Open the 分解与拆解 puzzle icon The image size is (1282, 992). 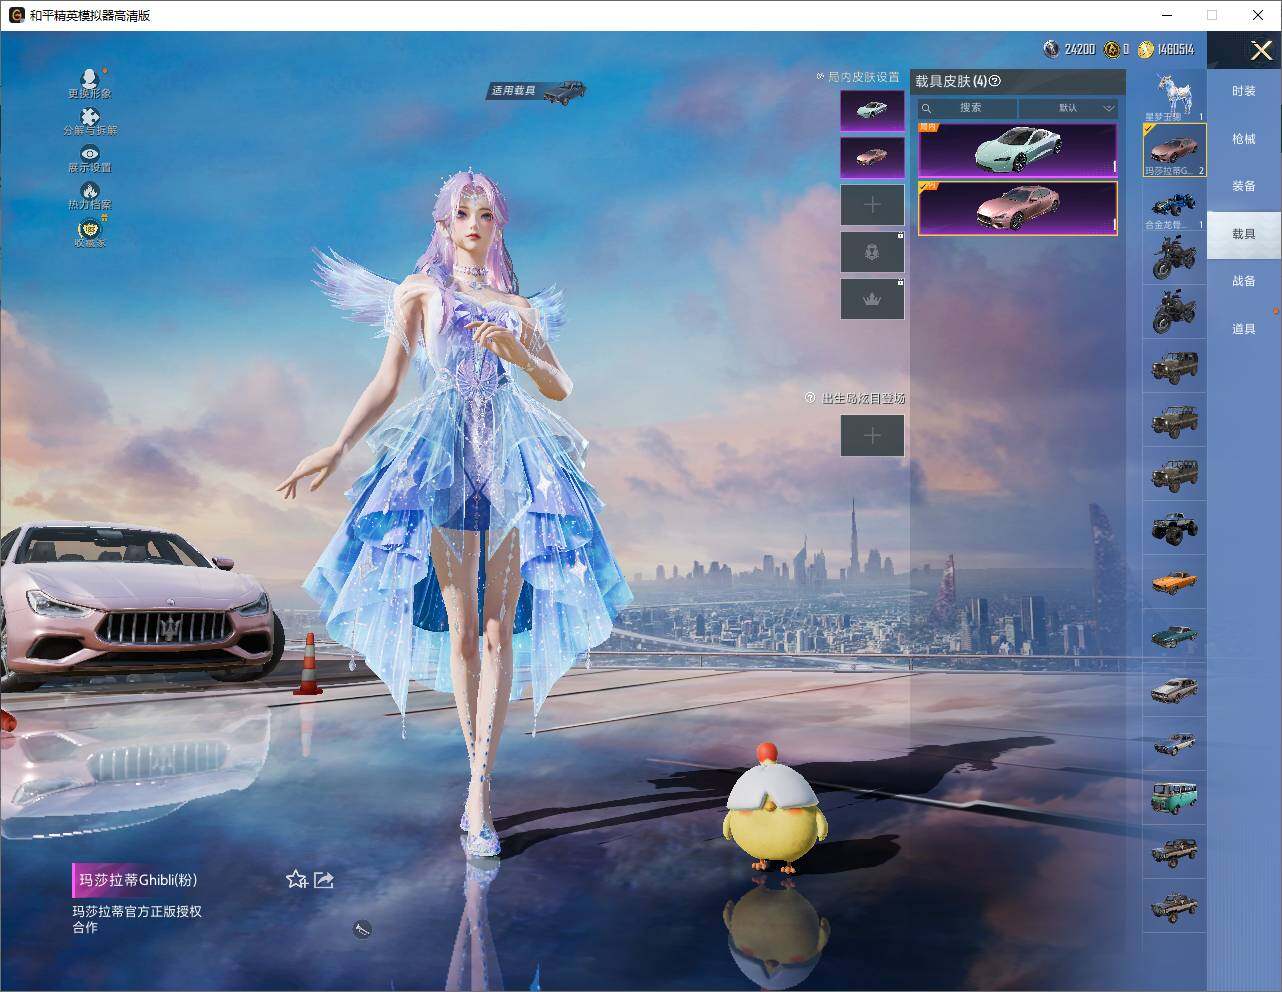point(90,116)
